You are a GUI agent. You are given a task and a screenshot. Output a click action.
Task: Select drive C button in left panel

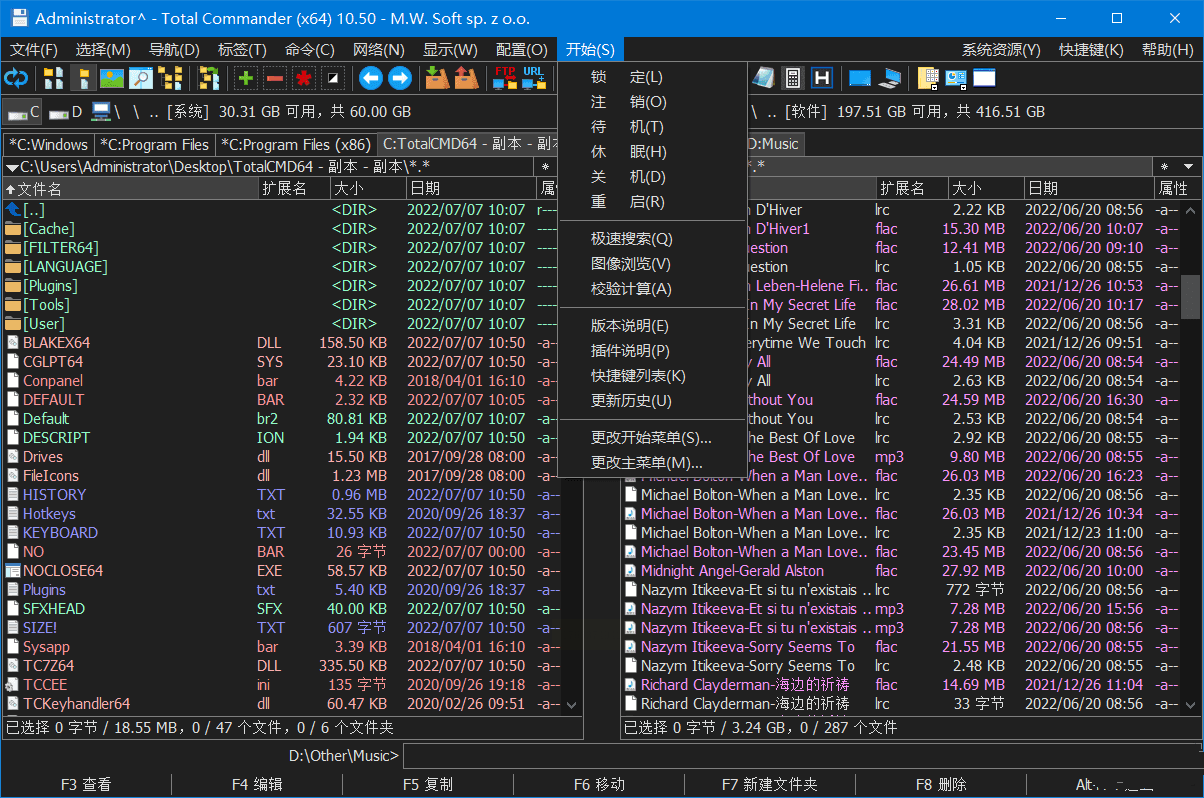point(24,112)
